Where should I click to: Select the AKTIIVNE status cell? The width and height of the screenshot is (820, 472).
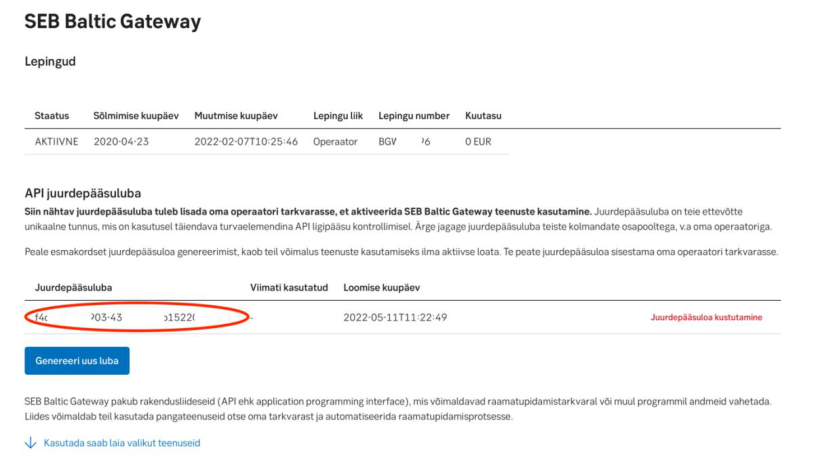56,142
